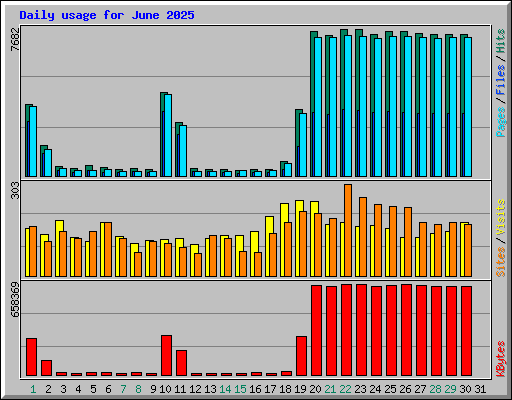Select day label '6' on the axis

[x=108, y=389]
